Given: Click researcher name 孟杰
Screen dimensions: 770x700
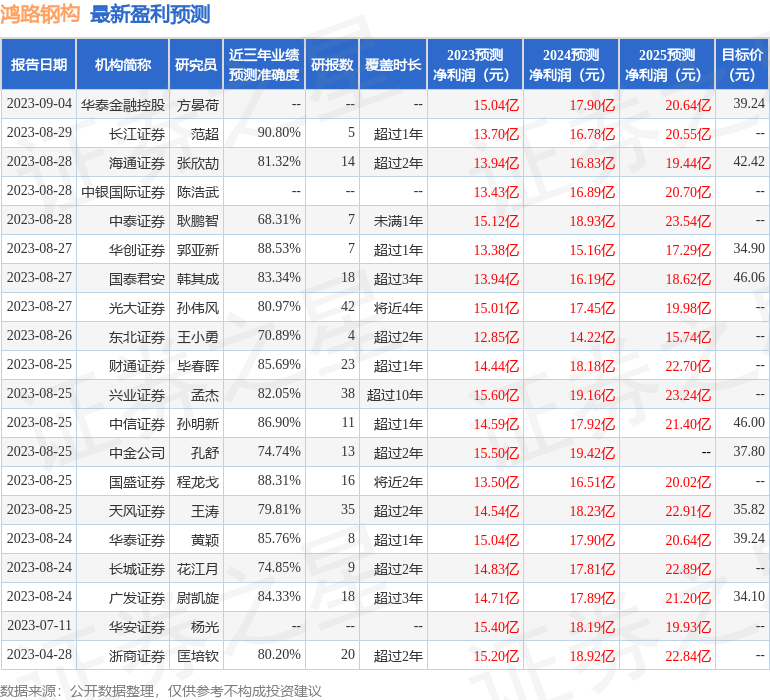Looking at the screenshot, I should click(205, 394).
